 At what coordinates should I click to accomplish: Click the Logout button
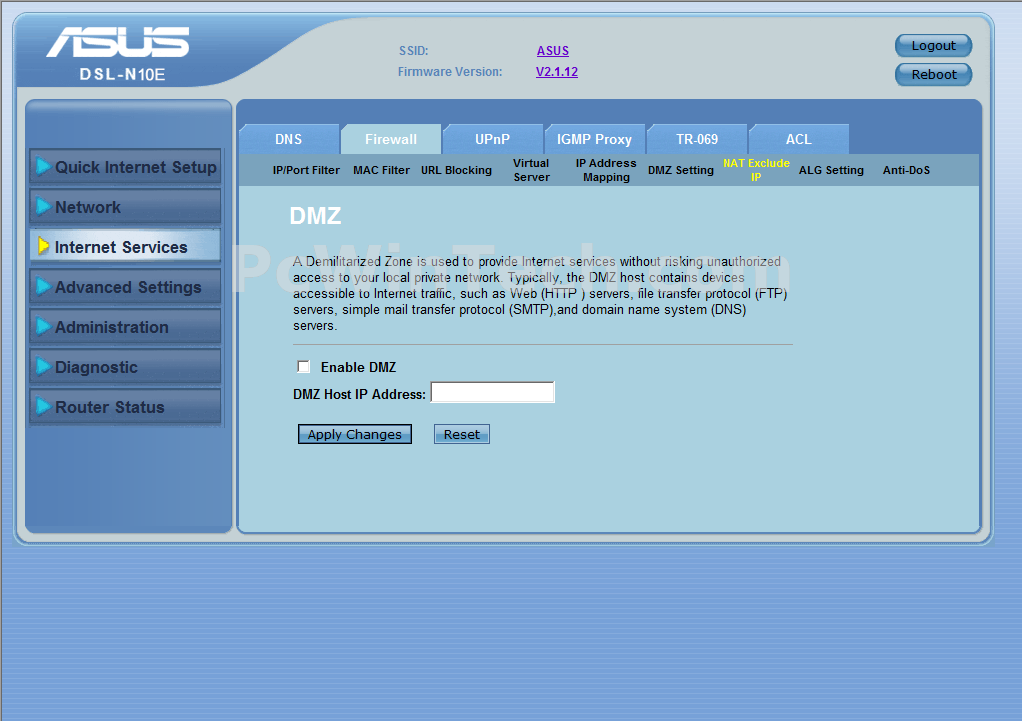tap(933, 46)
